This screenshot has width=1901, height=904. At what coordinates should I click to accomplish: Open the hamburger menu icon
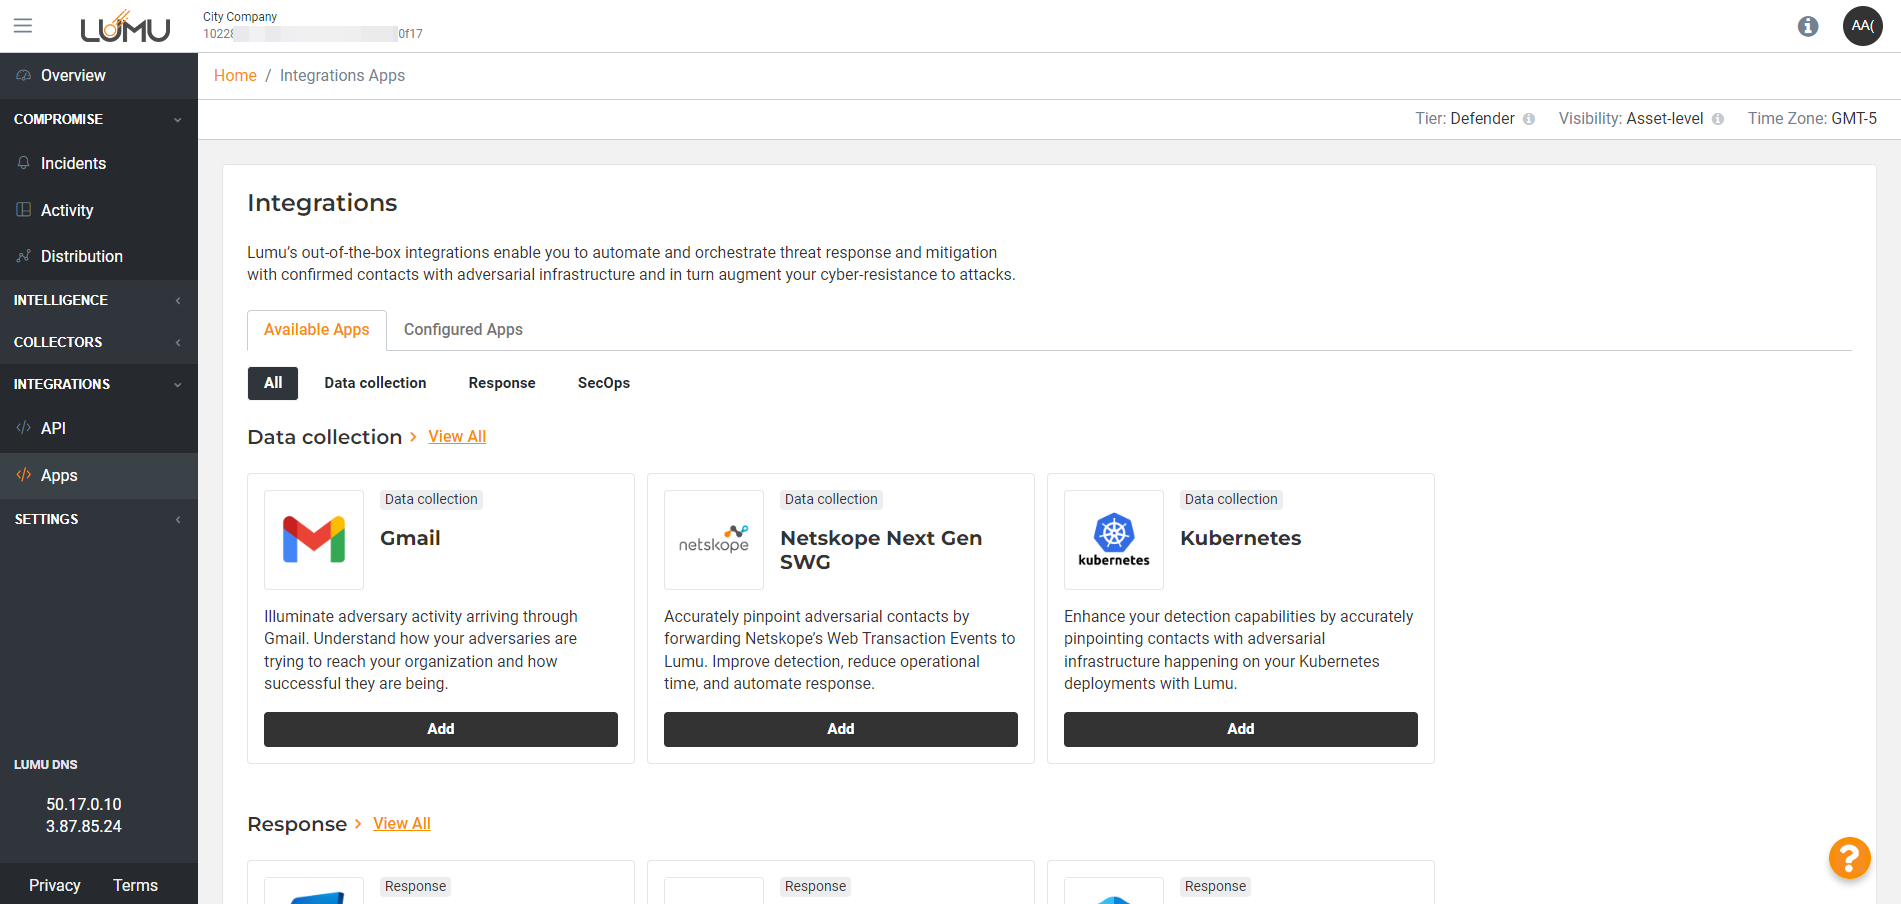click(23, 26)
